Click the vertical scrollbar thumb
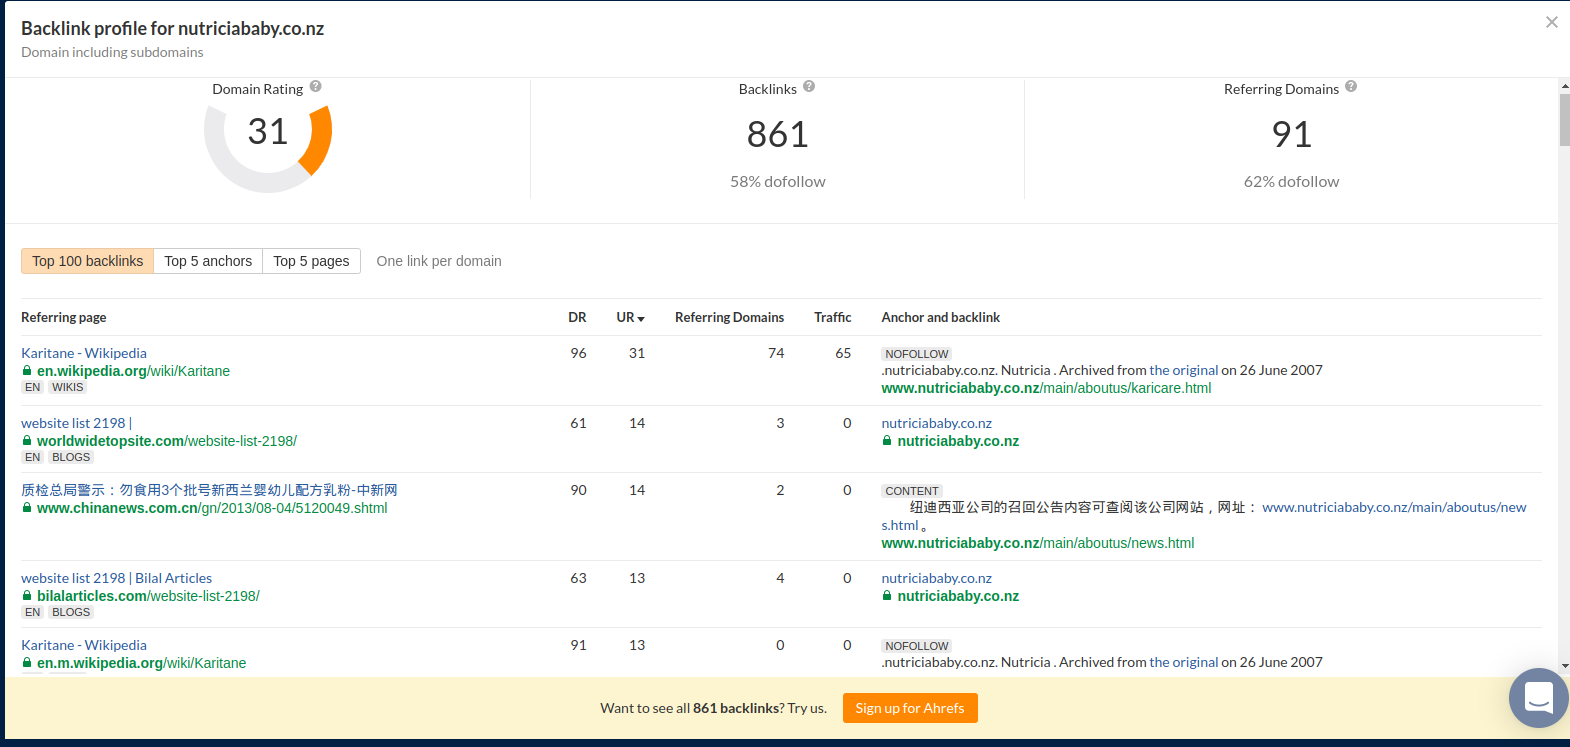1570x747 pixels. click(x=1564, y=120)
